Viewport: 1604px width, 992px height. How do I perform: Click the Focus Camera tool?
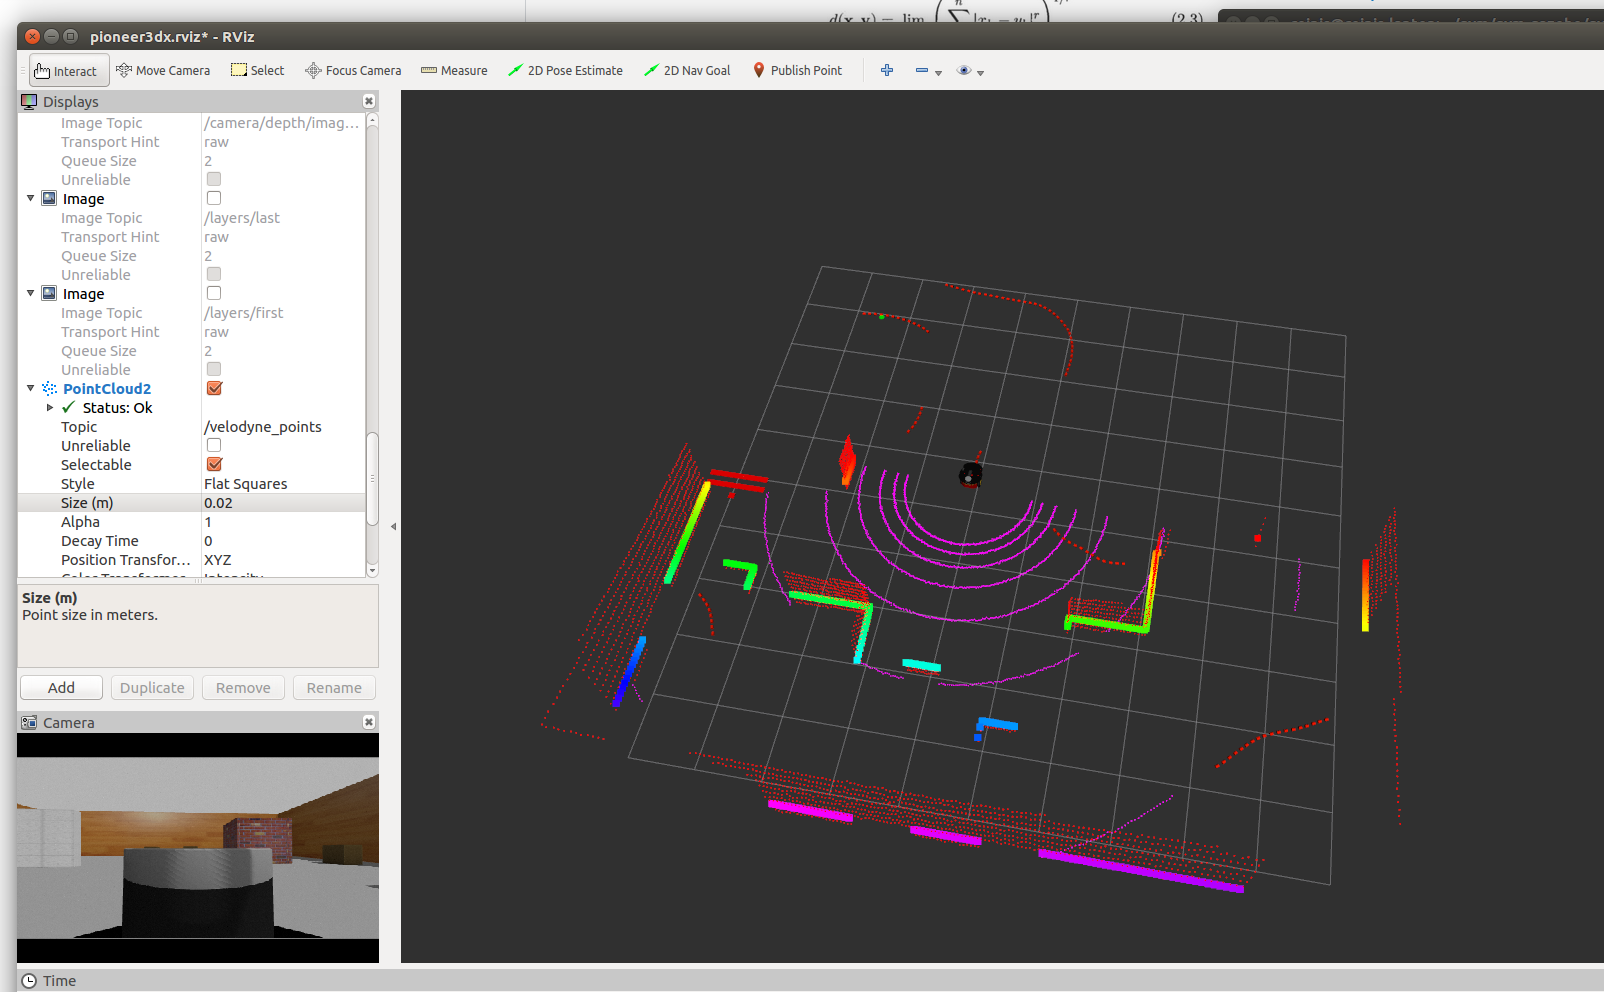click(x=353, y=71)
